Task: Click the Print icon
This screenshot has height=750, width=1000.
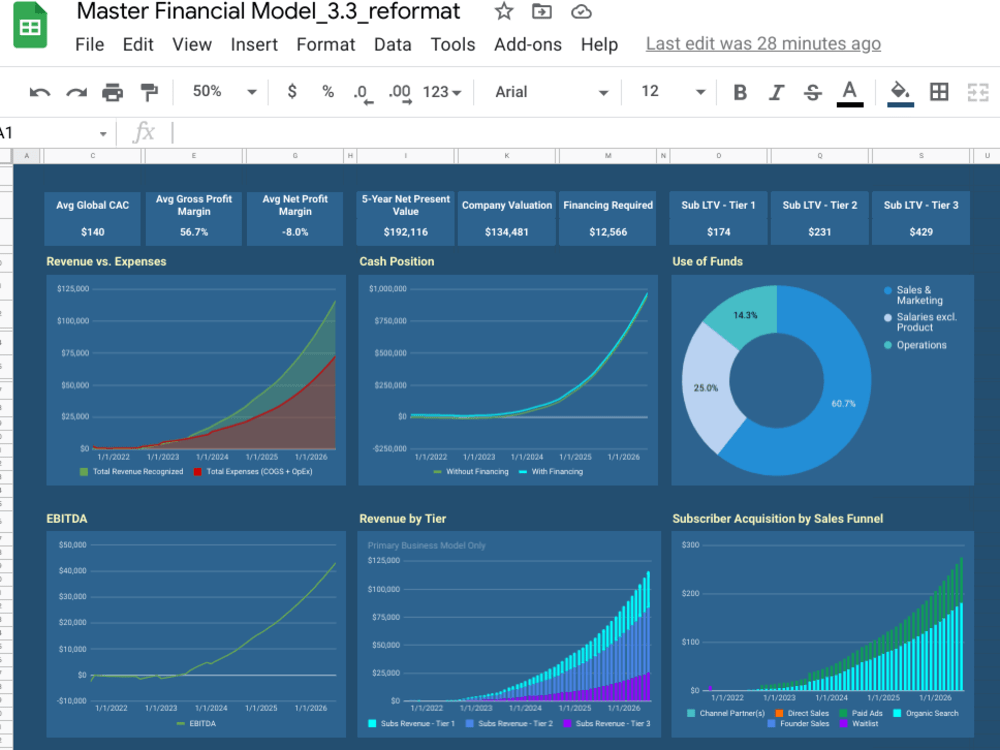Action: coord(110,92)
